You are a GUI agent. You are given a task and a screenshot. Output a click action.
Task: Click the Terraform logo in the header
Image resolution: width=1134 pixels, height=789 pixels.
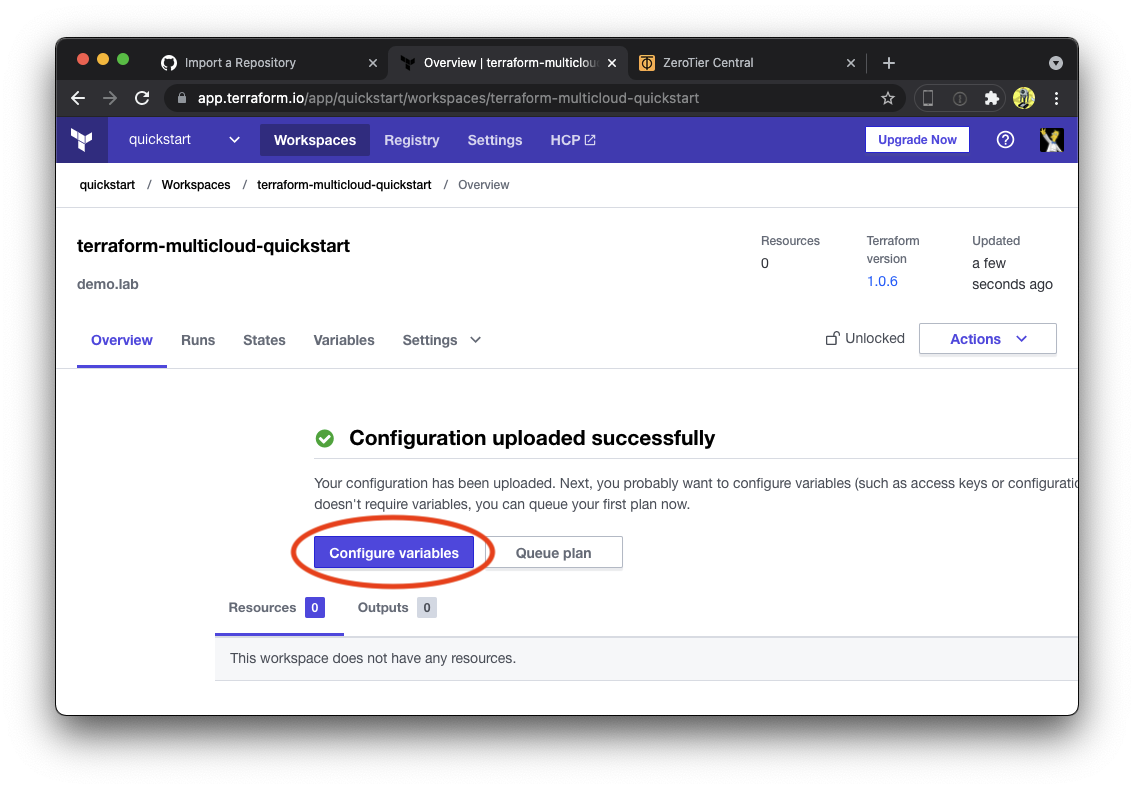pyautogui.click(x=82, y=140)
